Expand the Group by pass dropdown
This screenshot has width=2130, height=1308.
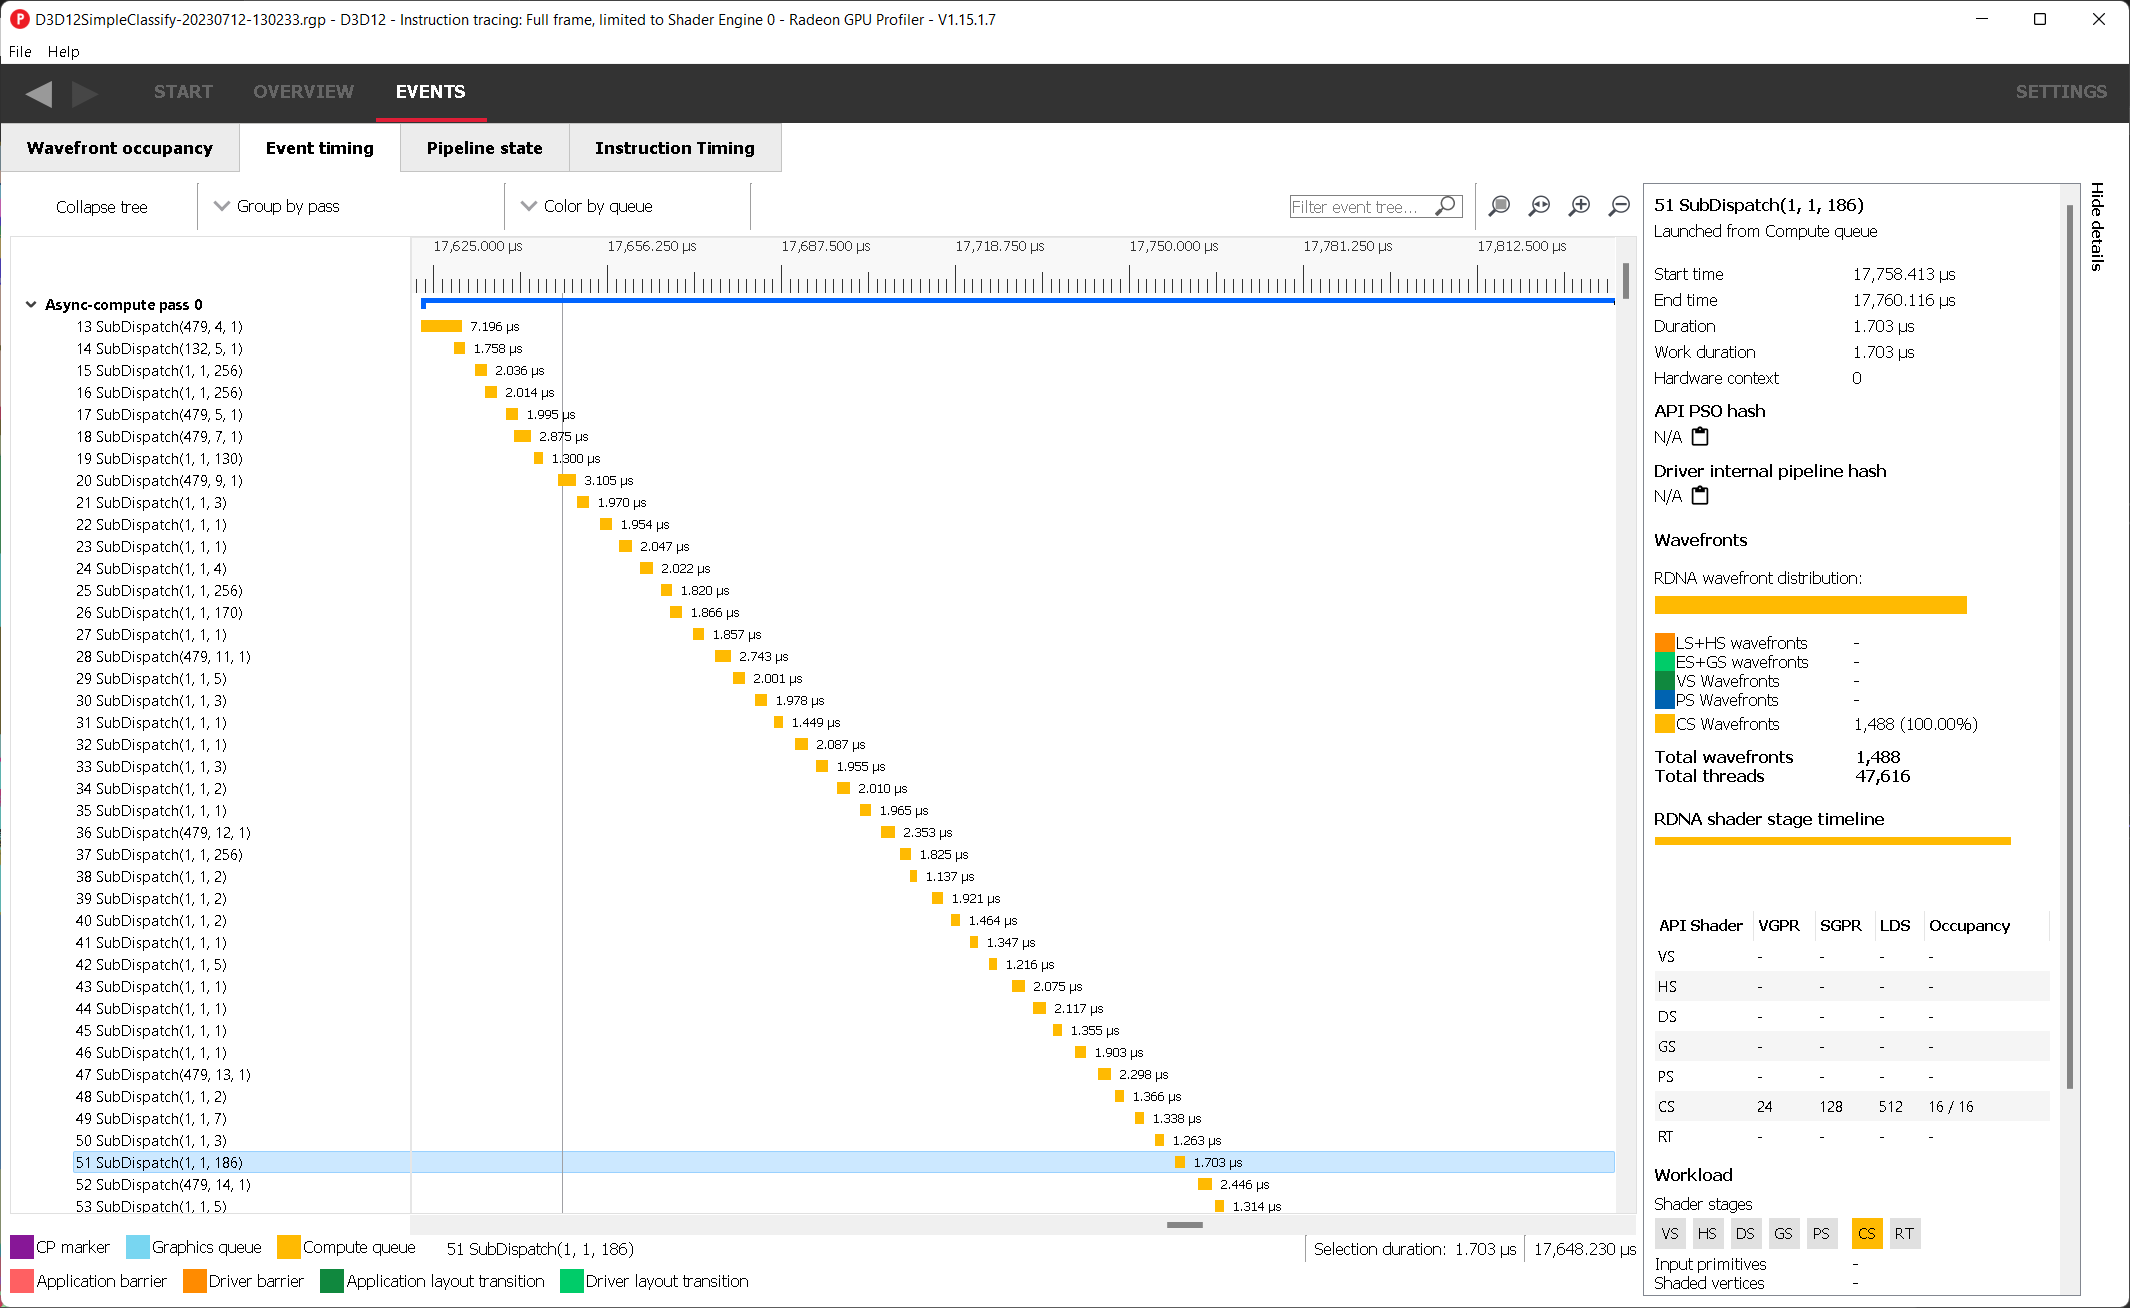(278, 205)
